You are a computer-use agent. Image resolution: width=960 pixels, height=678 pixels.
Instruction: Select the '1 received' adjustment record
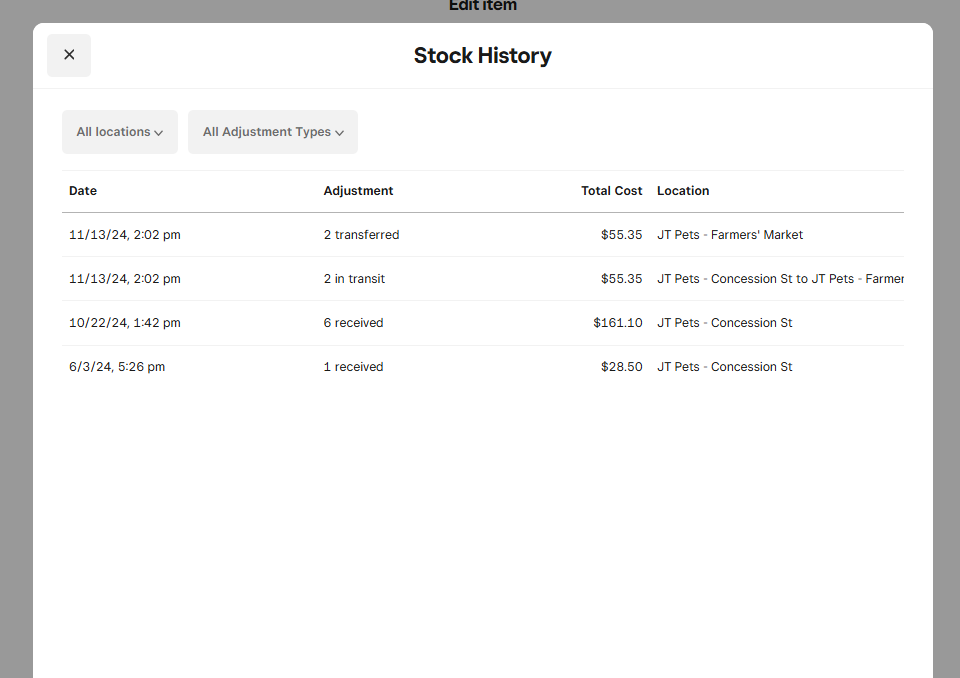point(353,366)
